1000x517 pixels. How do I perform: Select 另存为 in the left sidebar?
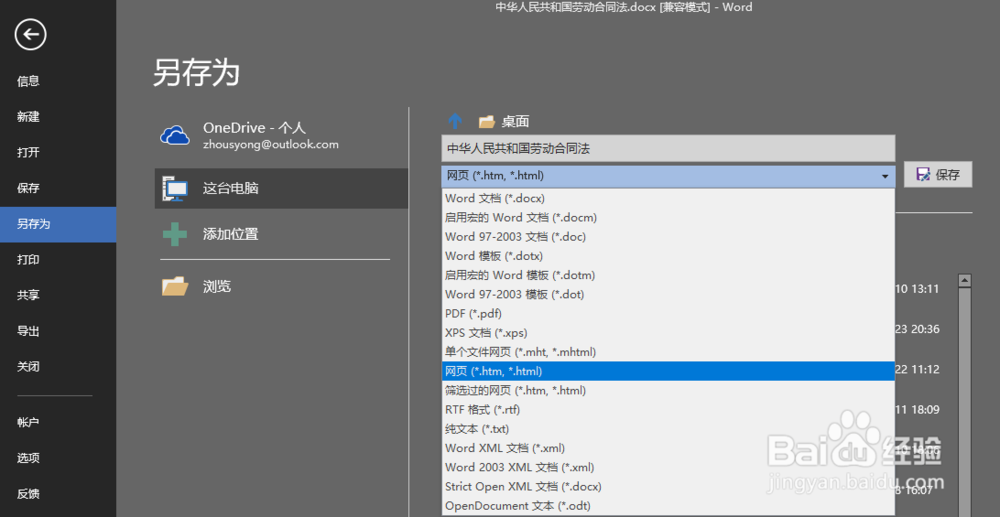pos(58,224)
